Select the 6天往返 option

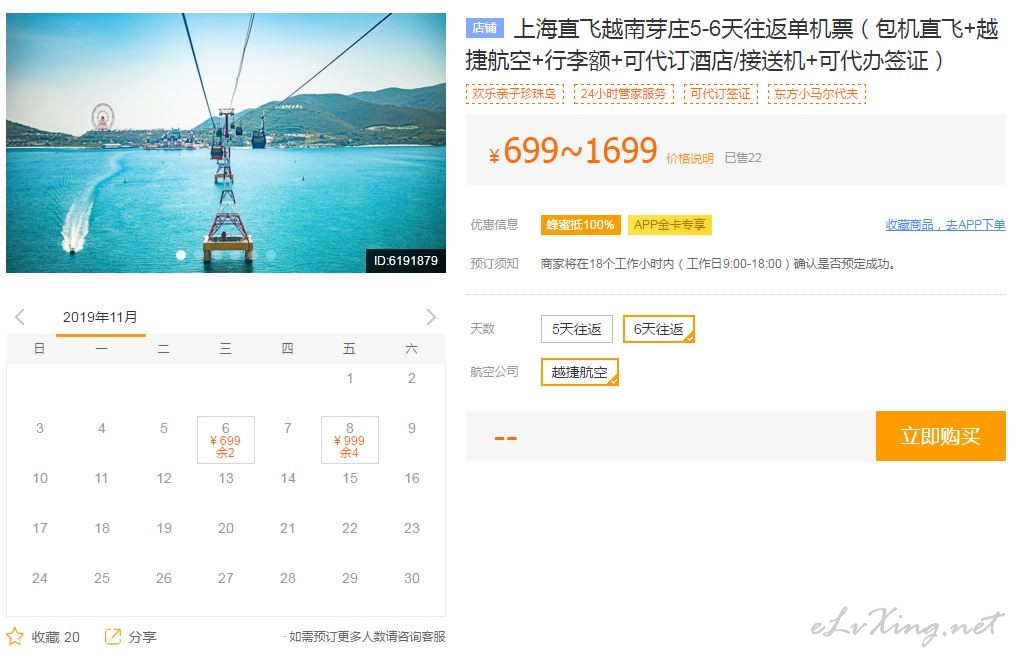pos(658,329)
